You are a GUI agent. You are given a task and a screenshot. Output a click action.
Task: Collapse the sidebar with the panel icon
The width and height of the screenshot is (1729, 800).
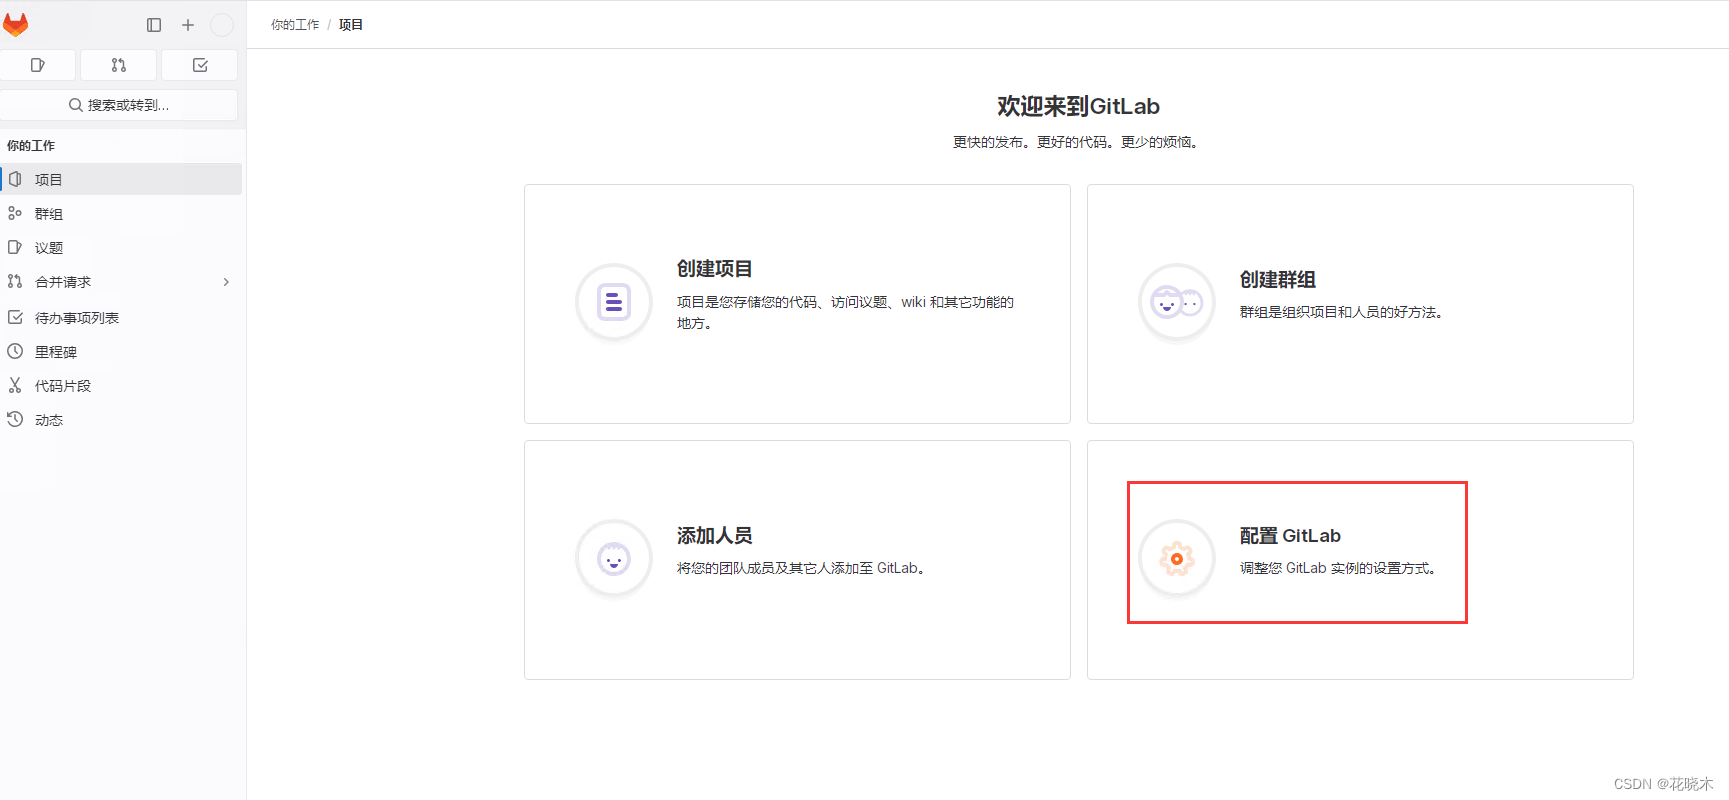(154, 25)
